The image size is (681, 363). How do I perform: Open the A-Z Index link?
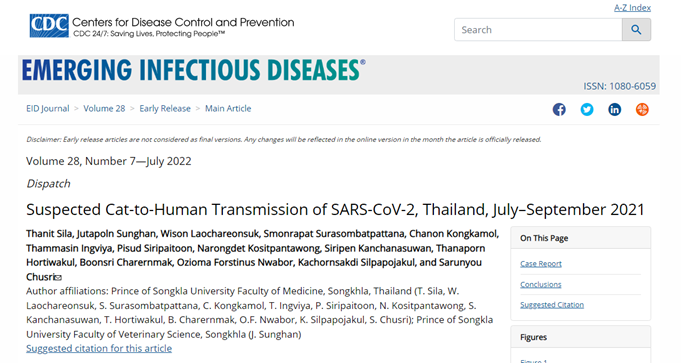[632, 8]
